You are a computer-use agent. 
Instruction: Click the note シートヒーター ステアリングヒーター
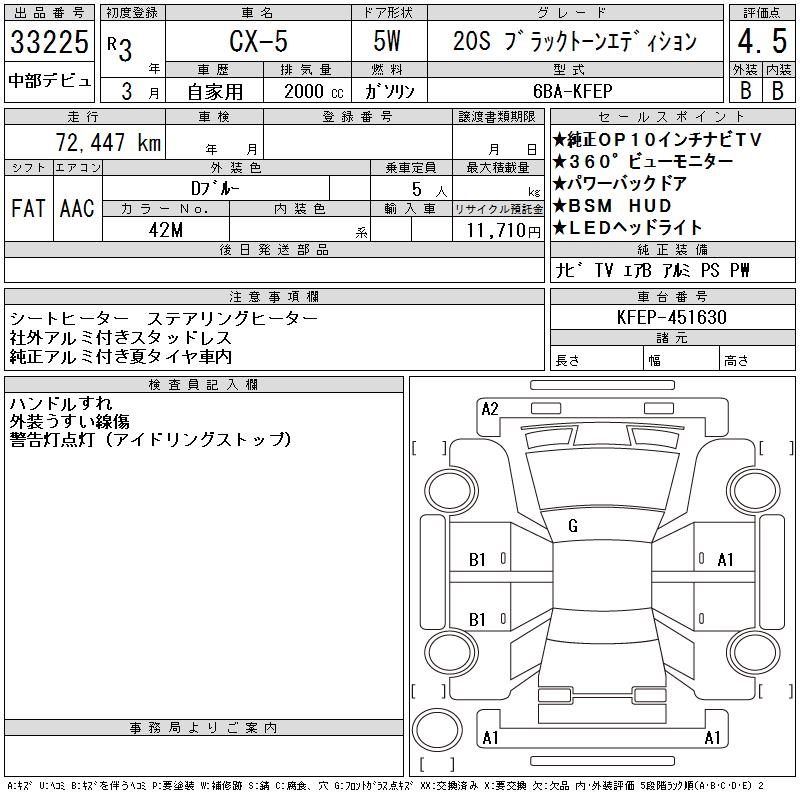coord(163,318)
